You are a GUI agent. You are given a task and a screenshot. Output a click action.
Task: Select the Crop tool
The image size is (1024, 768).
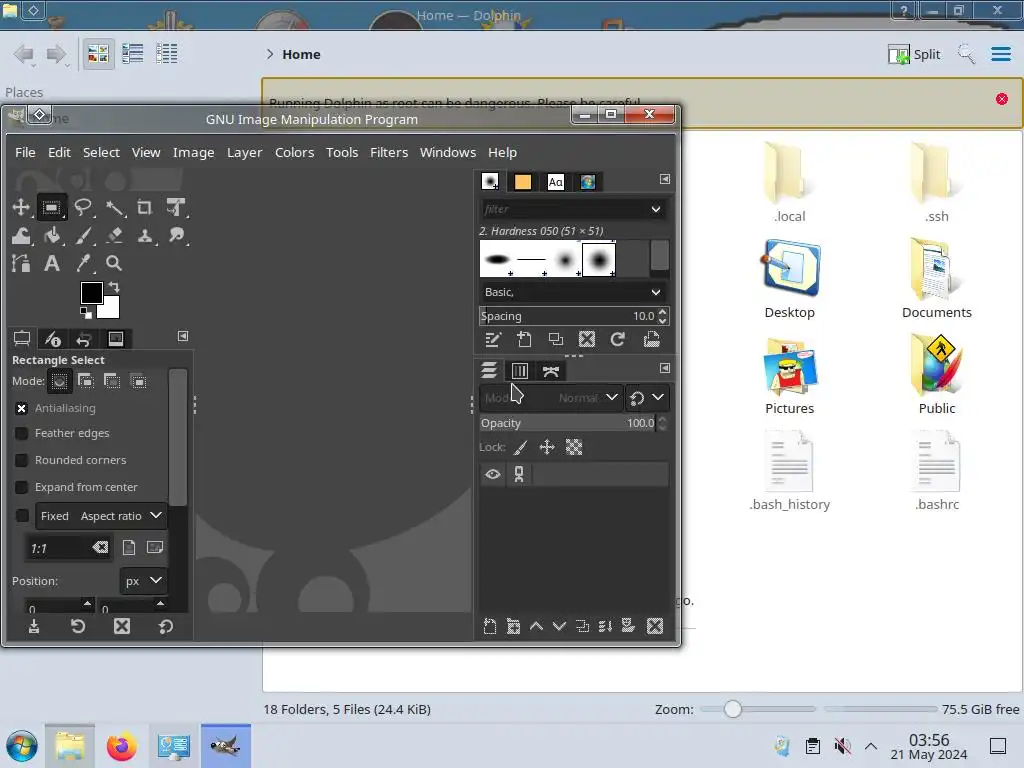[144, 208]
